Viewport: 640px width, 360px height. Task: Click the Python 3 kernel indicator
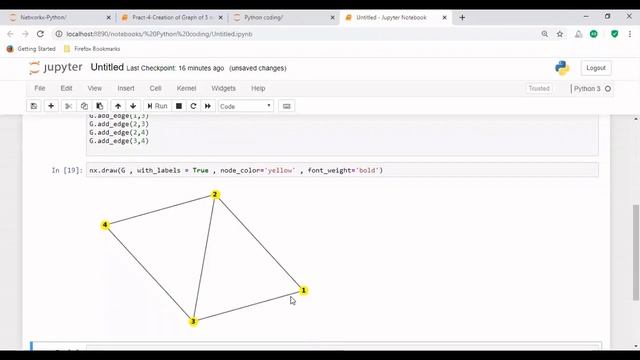click(x=587, y=89)
